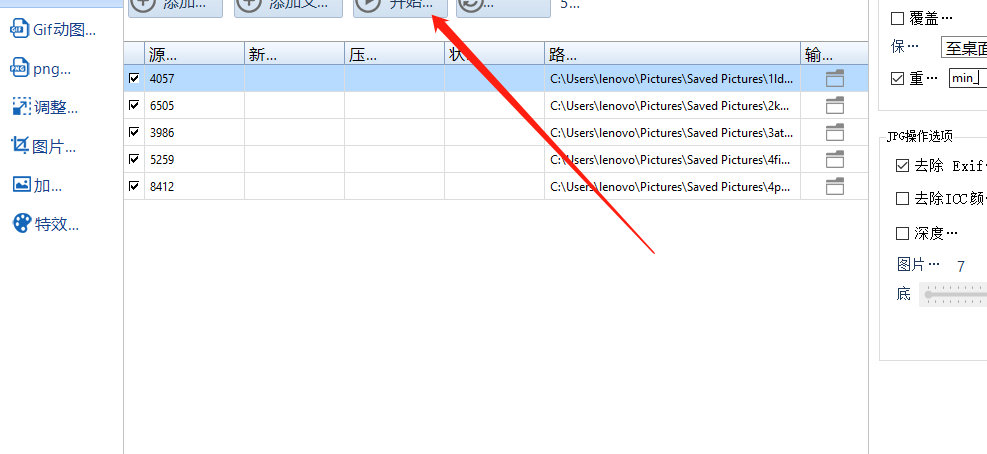The height and width of the screenshot is (454, 987).
Task: Enable the 覆盖 overwrite checkbox
Action: (898, 19)
